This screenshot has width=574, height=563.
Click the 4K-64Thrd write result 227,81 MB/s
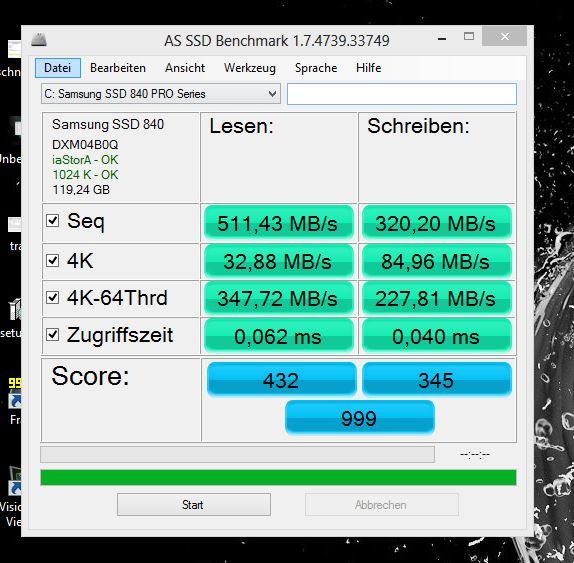[436, 298]
